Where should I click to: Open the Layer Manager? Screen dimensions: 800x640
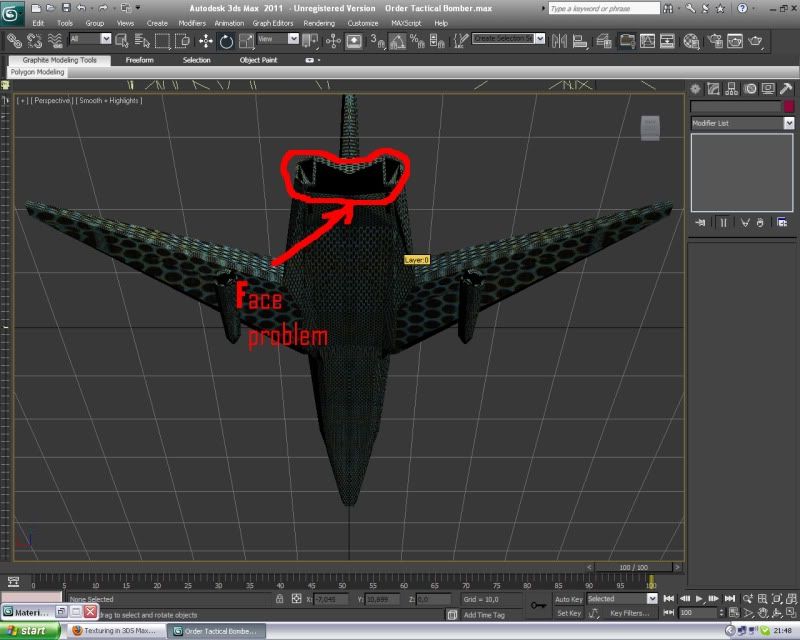tap(604, 41)
